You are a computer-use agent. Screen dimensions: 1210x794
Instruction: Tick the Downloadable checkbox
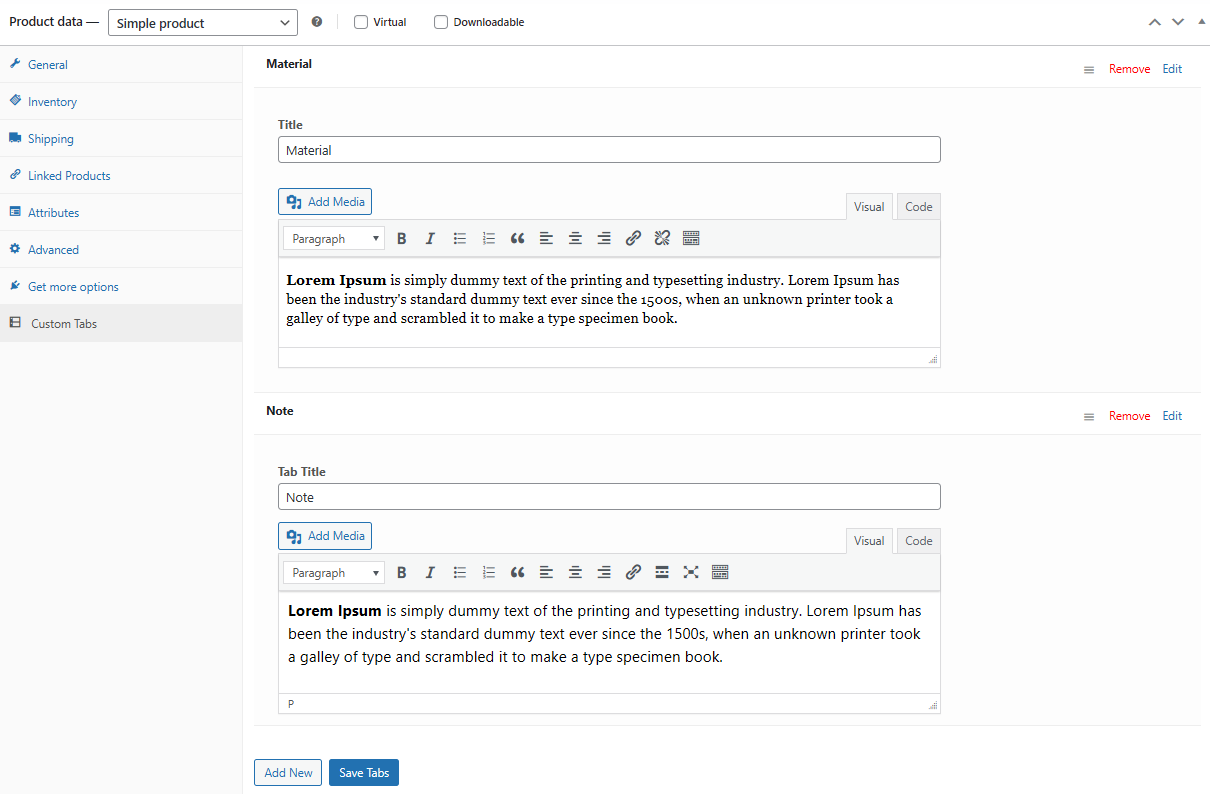(441, 22)
